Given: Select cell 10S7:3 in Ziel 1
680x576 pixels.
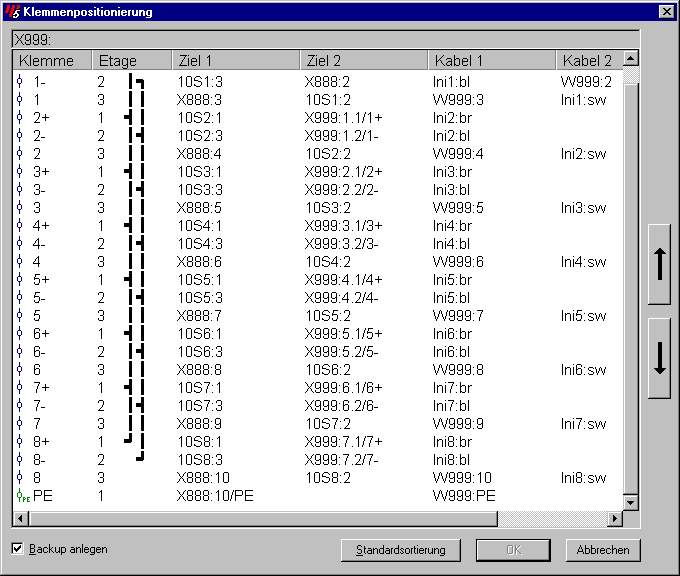Looking at the screenshot, I should point(200,406).
